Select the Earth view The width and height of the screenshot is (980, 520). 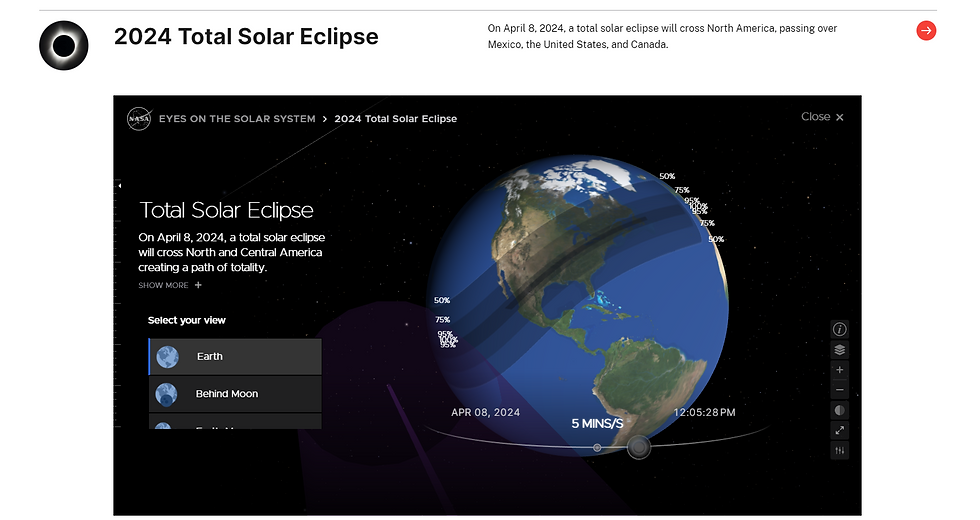point(235,357)
